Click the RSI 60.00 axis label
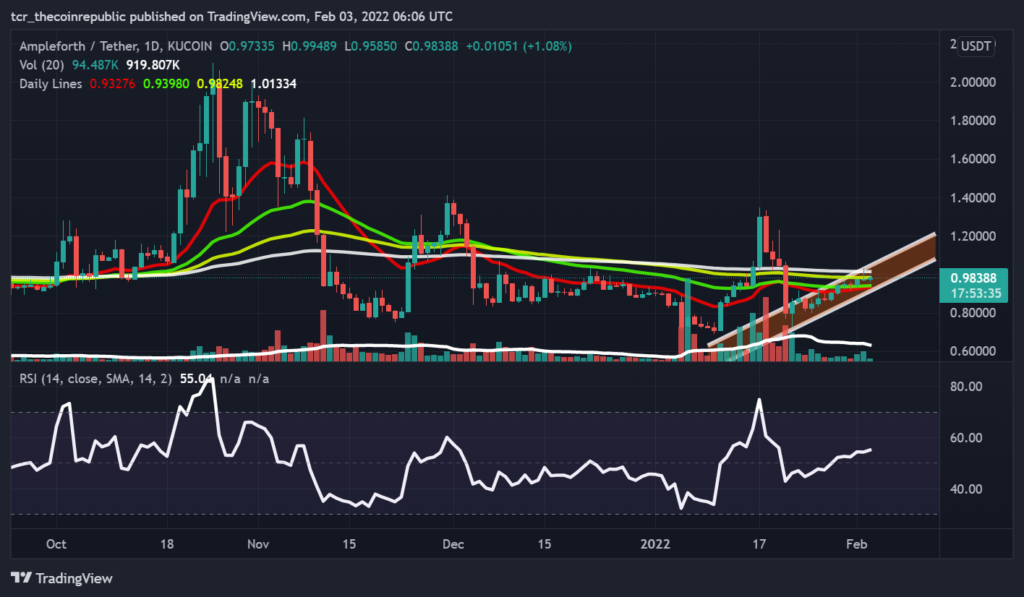The image size is (1024, 597). 966,438
